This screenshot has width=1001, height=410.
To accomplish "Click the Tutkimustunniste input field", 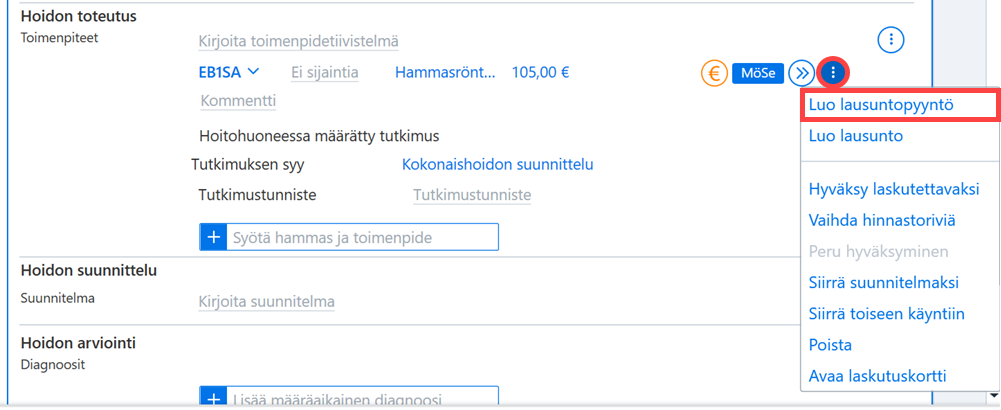I will (x=472, y=195).
